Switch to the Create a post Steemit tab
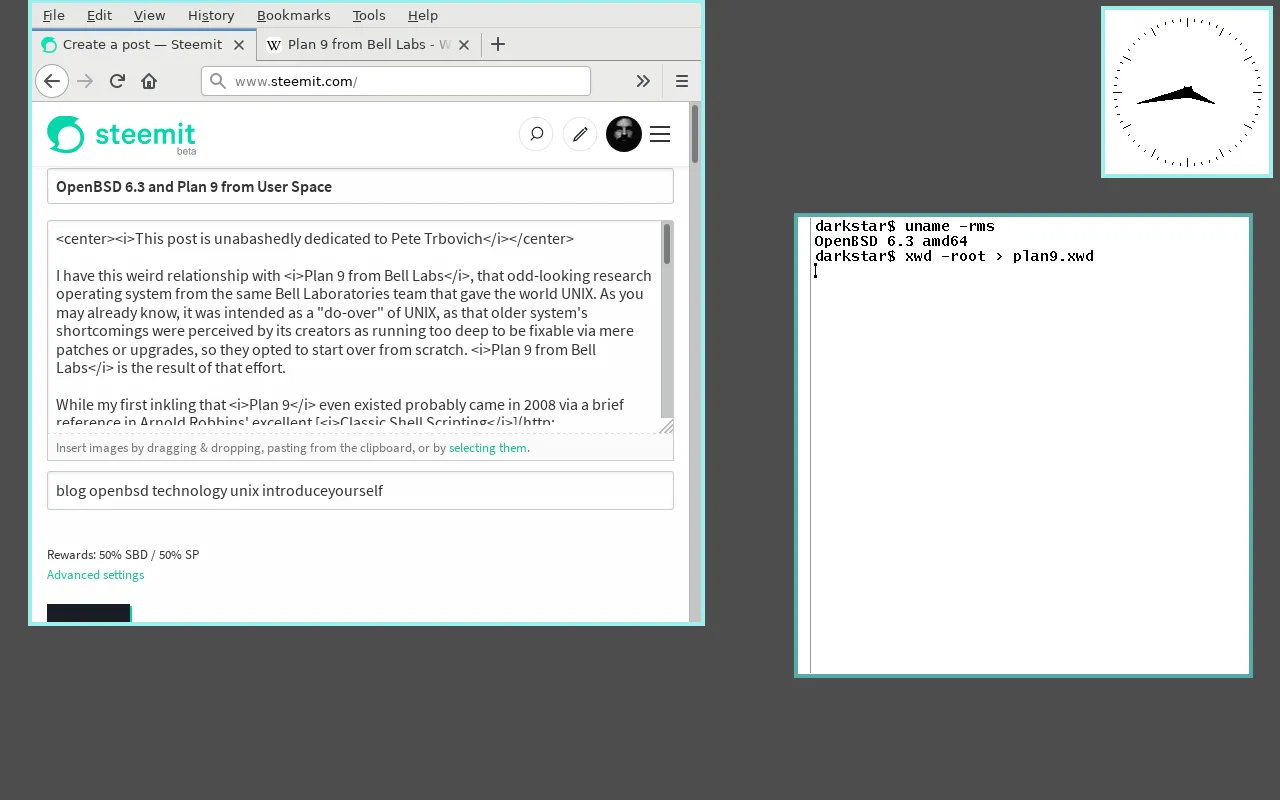This screenshot has width=1280, height=800. tap(143, 44)
